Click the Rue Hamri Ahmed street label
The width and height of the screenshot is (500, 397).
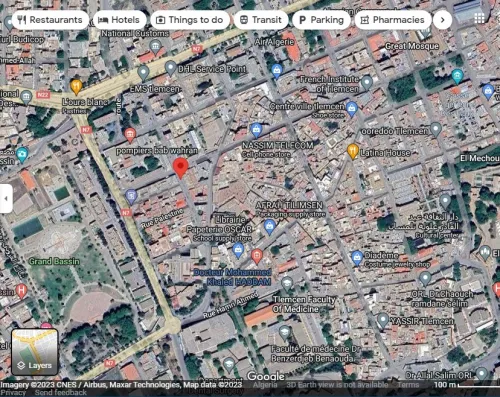231,305
